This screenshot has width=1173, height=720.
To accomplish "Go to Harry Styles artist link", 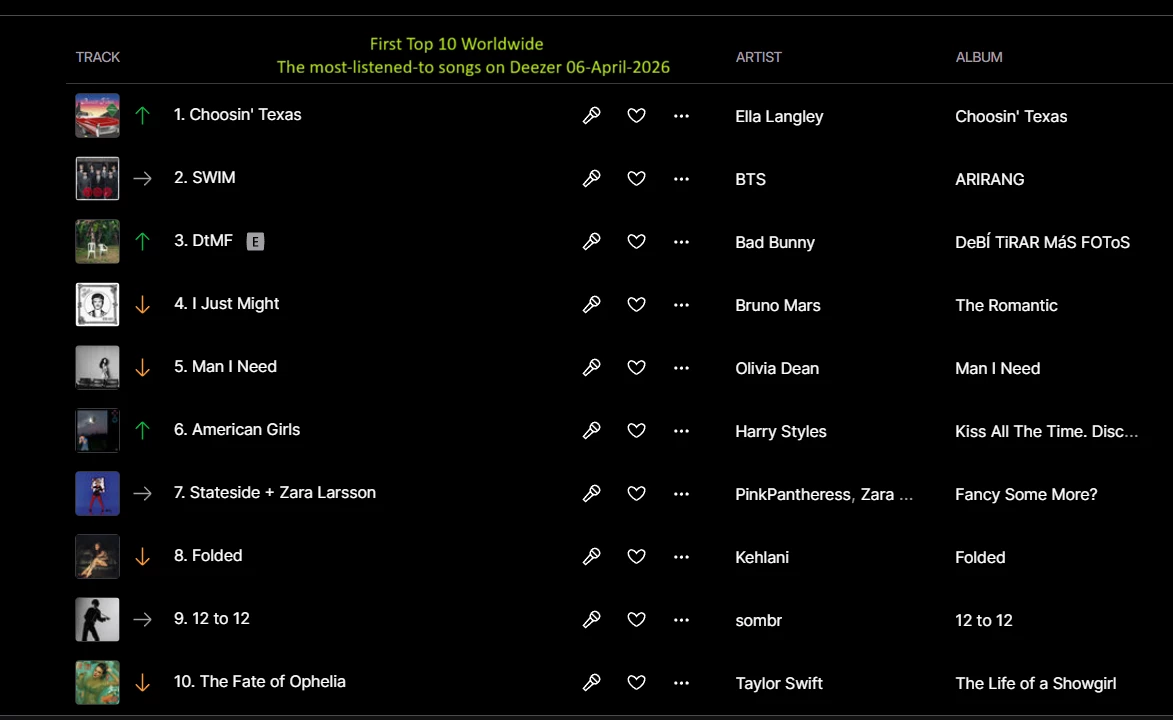I will click(x=780, y=431).
